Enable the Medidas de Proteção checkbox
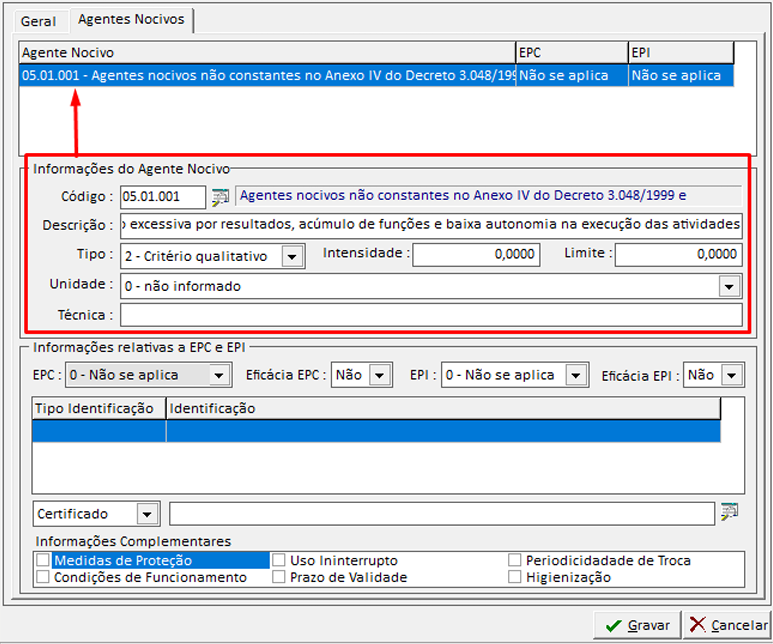 pos(43,561)
